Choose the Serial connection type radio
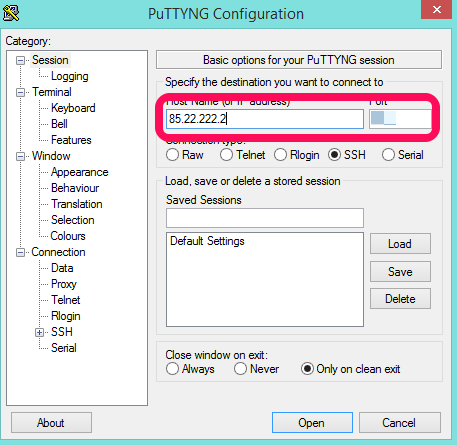This screenshot has width=457, height=445. [388, 155]
